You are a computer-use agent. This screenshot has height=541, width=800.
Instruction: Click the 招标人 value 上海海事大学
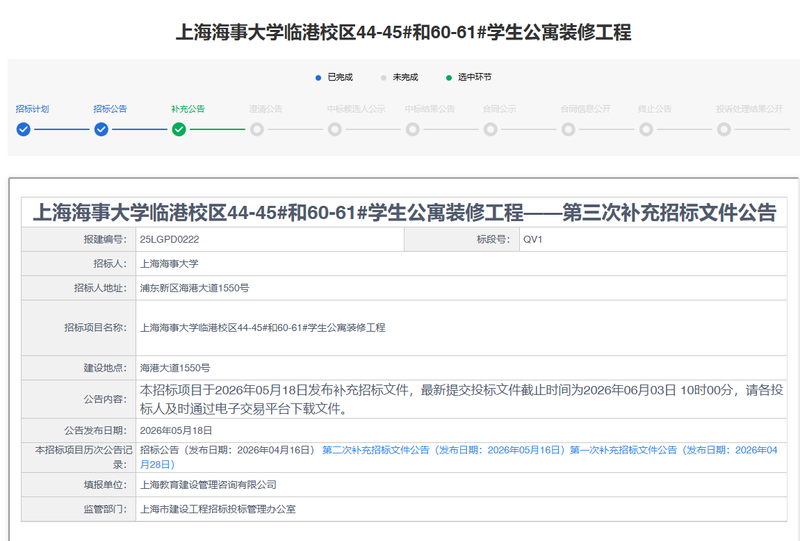point(169,264)
